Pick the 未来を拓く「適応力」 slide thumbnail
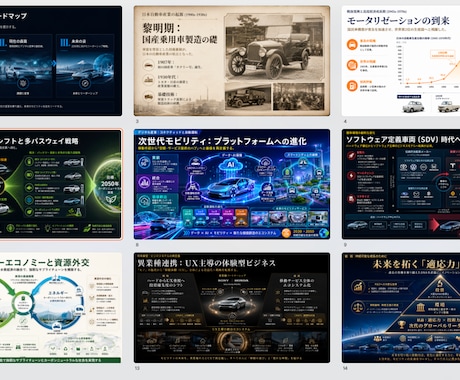Screen dimensions: 460x380 401,308
